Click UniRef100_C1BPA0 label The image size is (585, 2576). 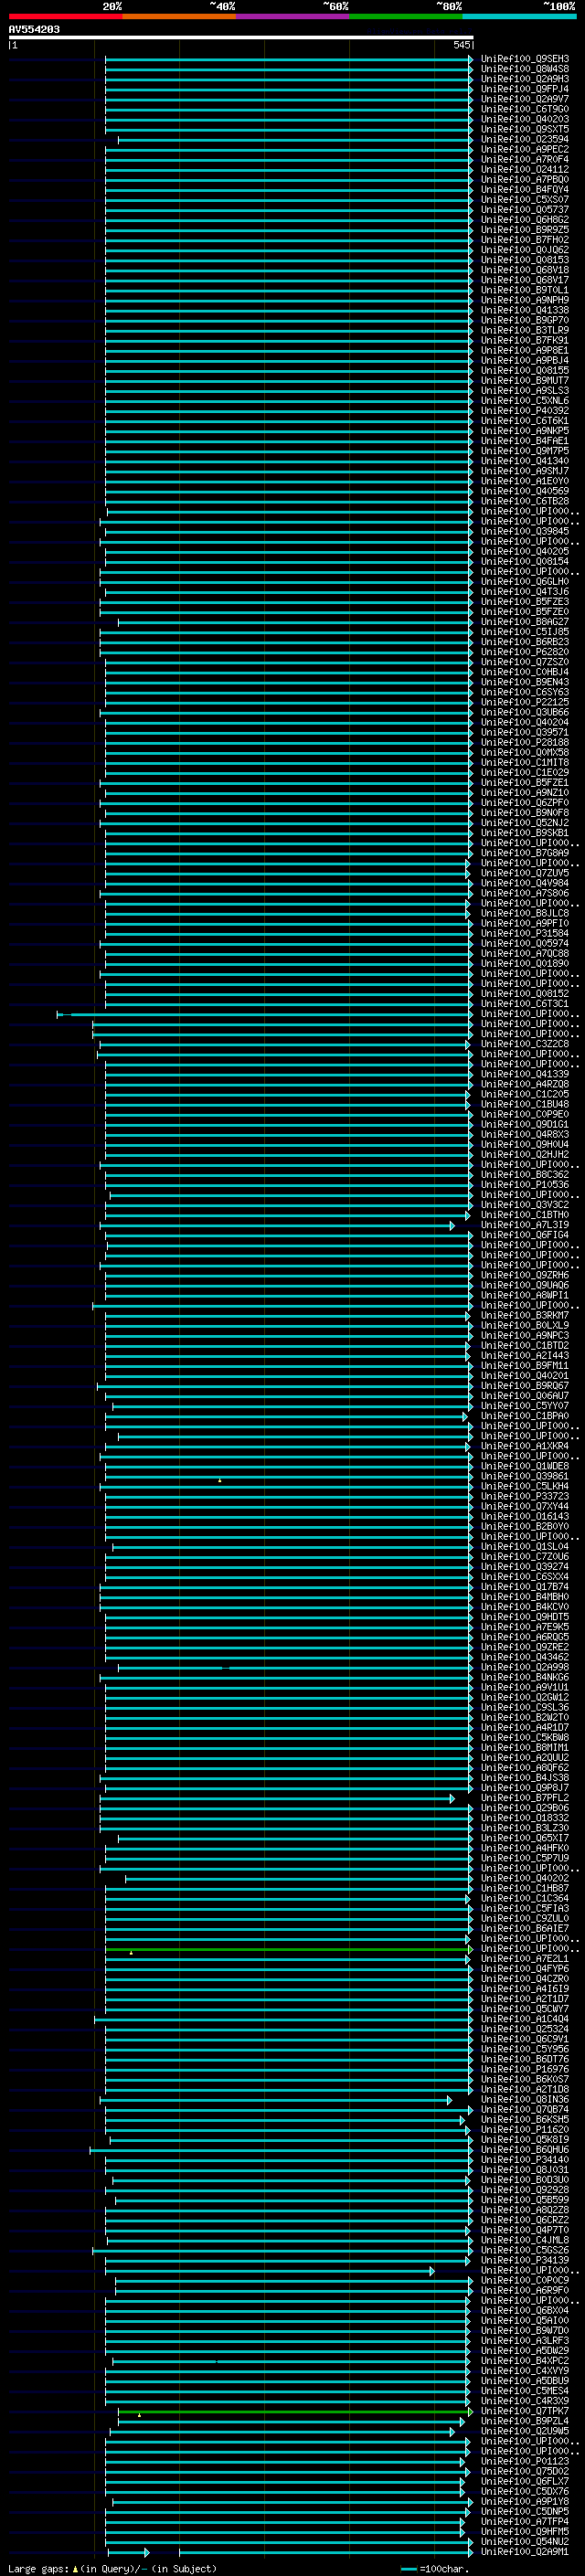(x=525, y=1416)
